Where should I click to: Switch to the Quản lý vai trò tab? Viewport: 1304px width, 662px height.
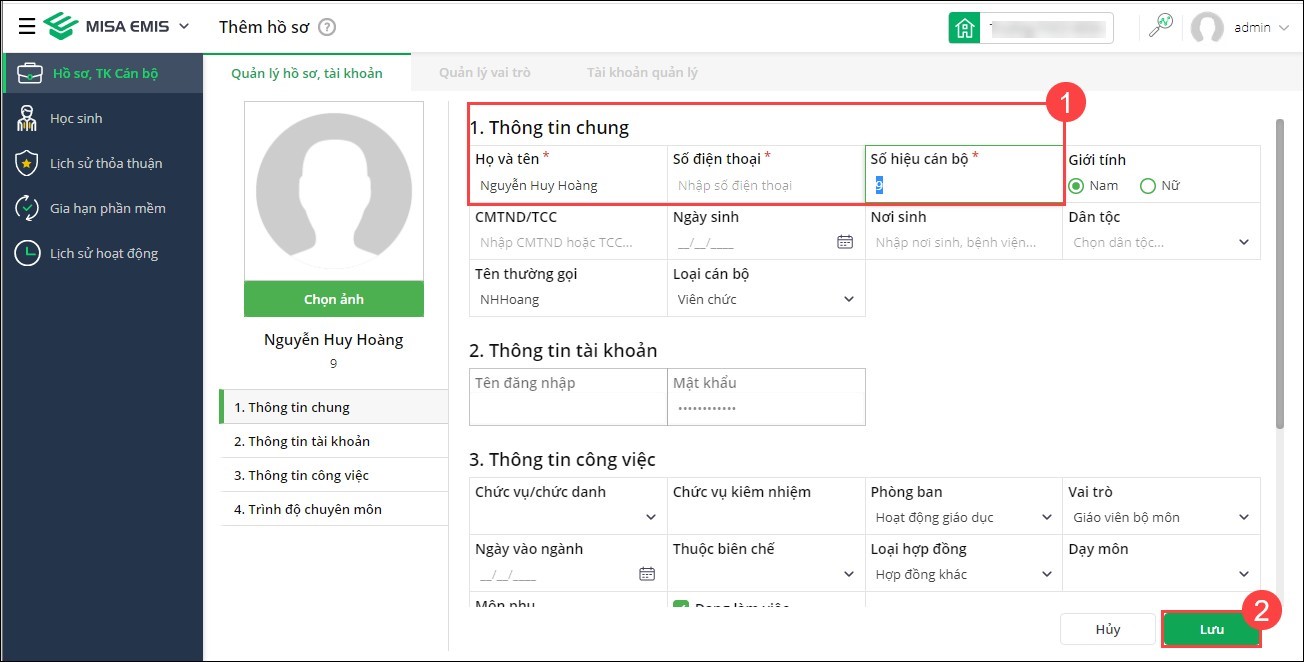[x=484, y=73]
